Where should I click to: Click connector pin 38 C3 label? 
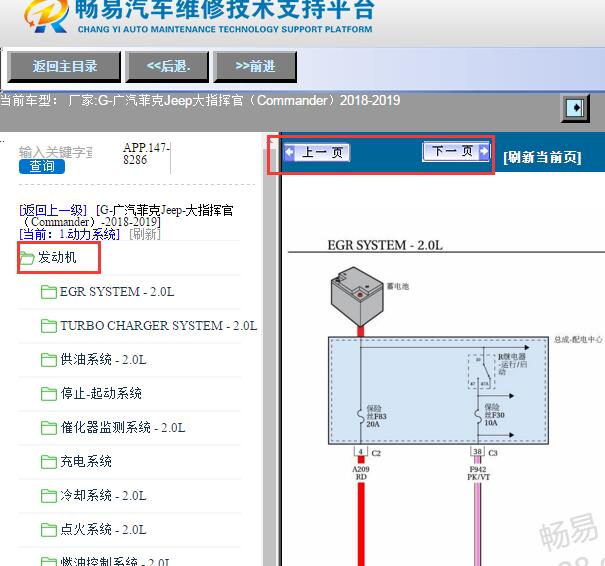484,452
